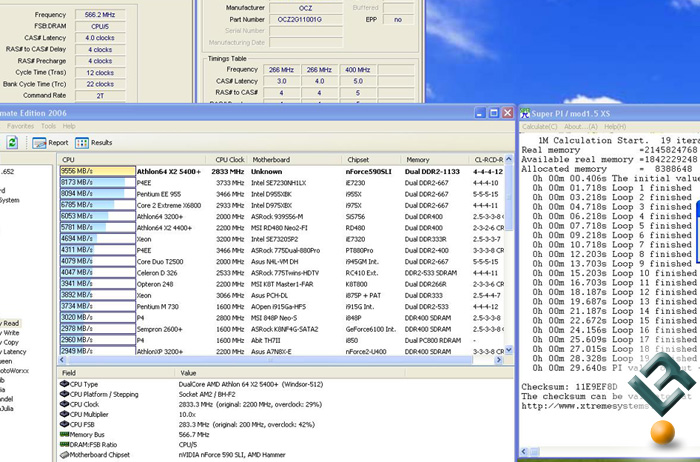This screenshot has height=462, width=700.
Task: Click the Part Number OCZ2G11001G field
Action: pyautogui.click(x=306, y=20)
